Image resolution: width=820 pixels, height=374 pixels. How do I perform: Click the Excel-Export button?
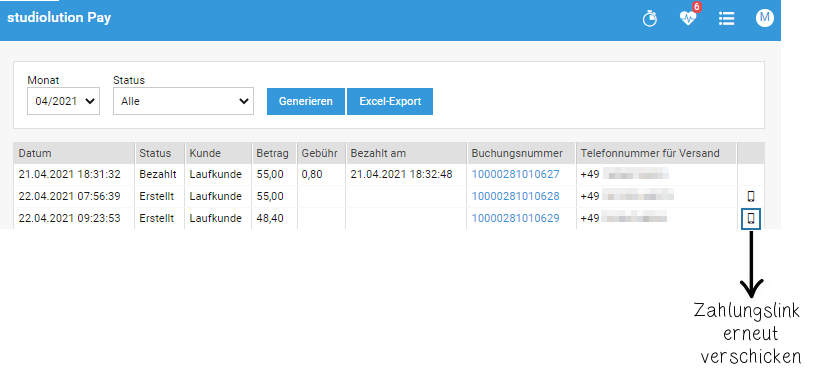point(390,101)
